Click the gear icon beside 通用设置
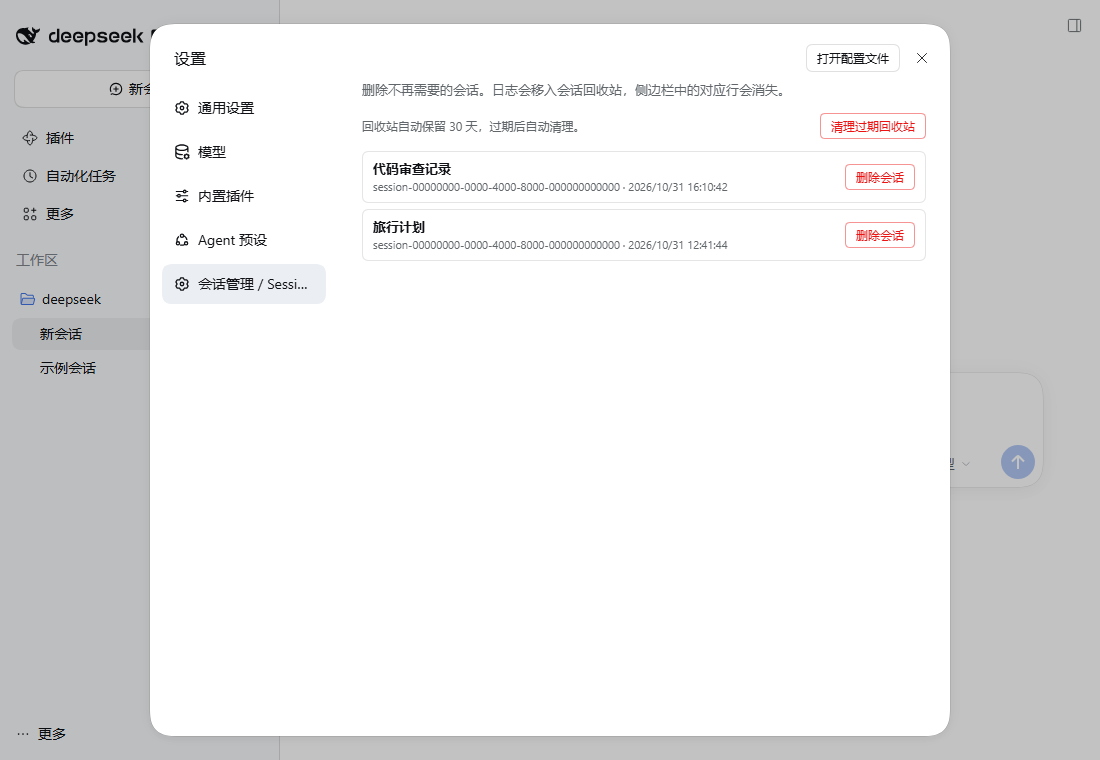This screenshot has width=1100, height=760. [x=182, y=108]
